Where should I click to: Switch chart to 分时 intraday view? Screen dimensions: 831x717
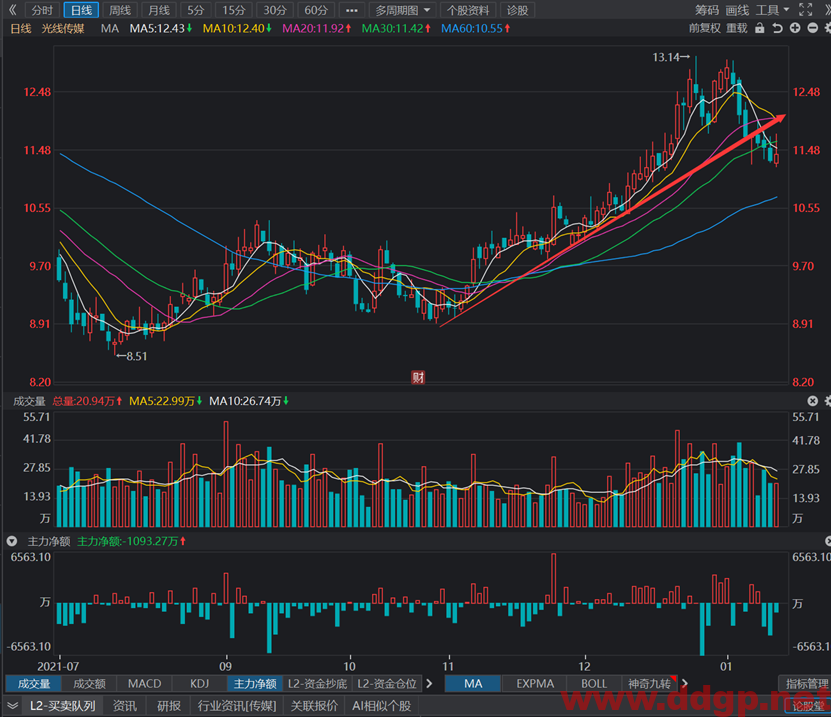pyautogui.click(x=42, y=10)
